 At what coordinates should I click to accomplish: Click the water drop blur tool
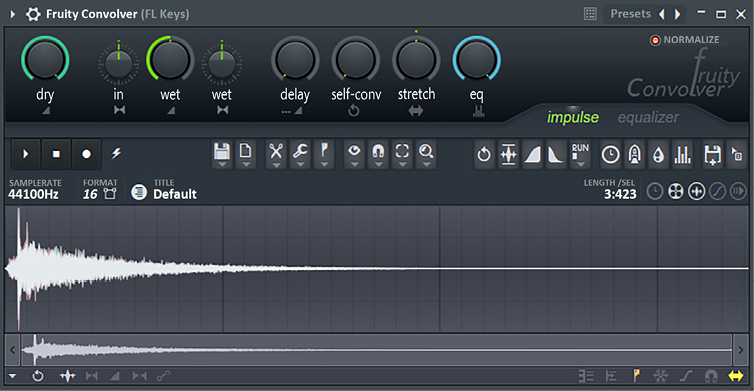coord(658,155)
